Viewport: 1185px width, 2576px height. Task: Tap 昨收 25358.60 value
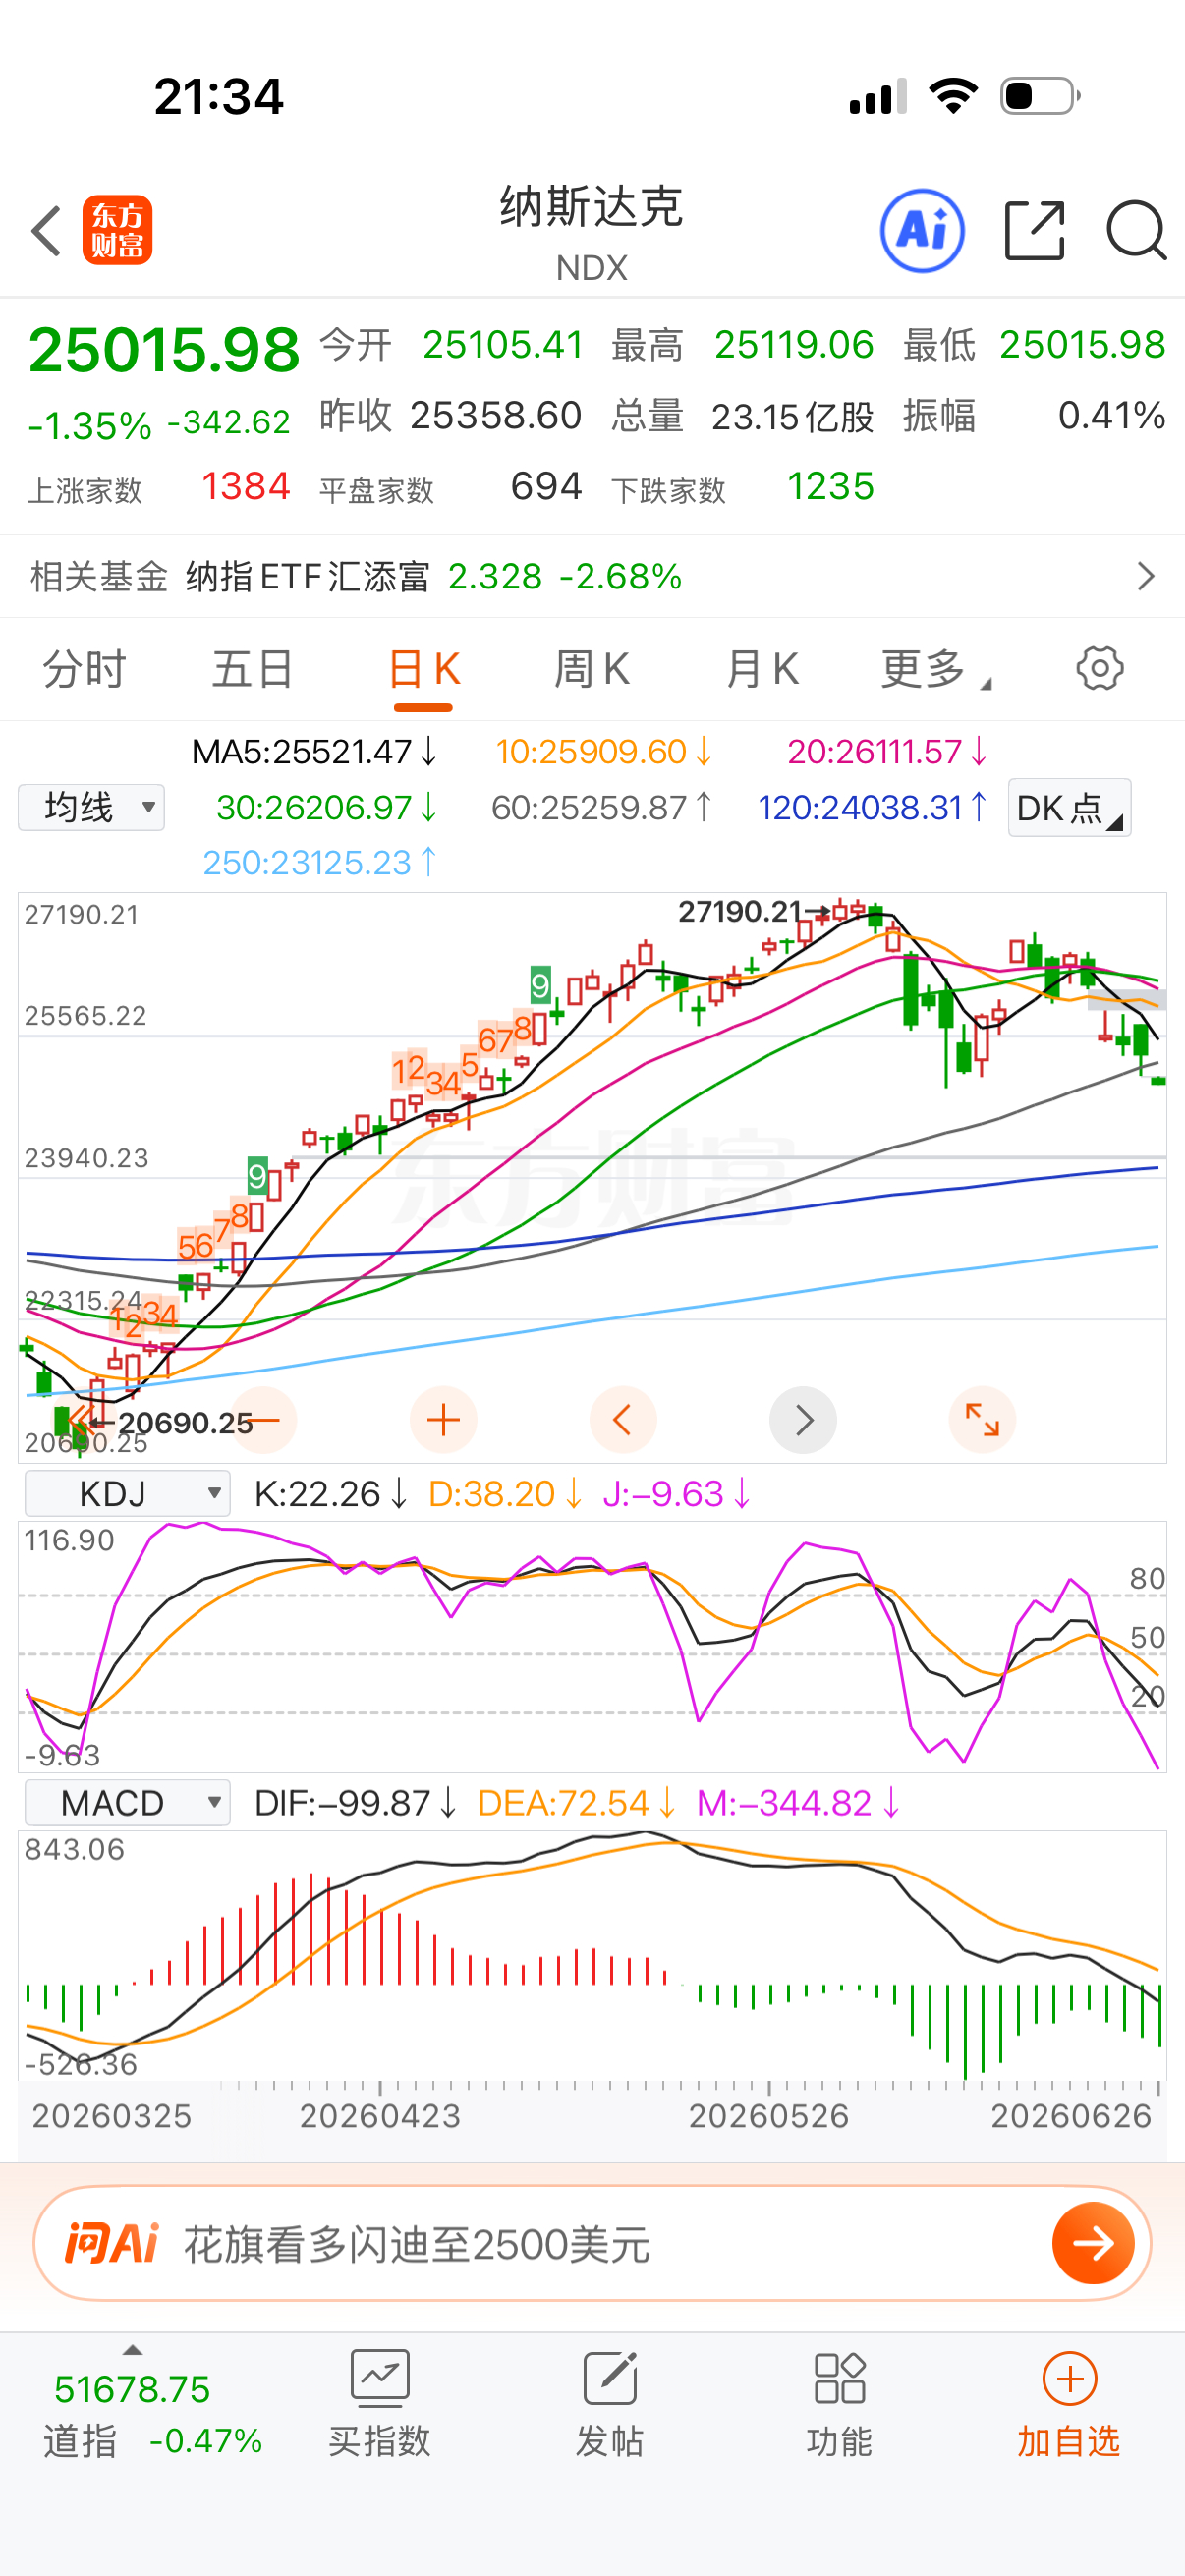(x=451, y=416)
